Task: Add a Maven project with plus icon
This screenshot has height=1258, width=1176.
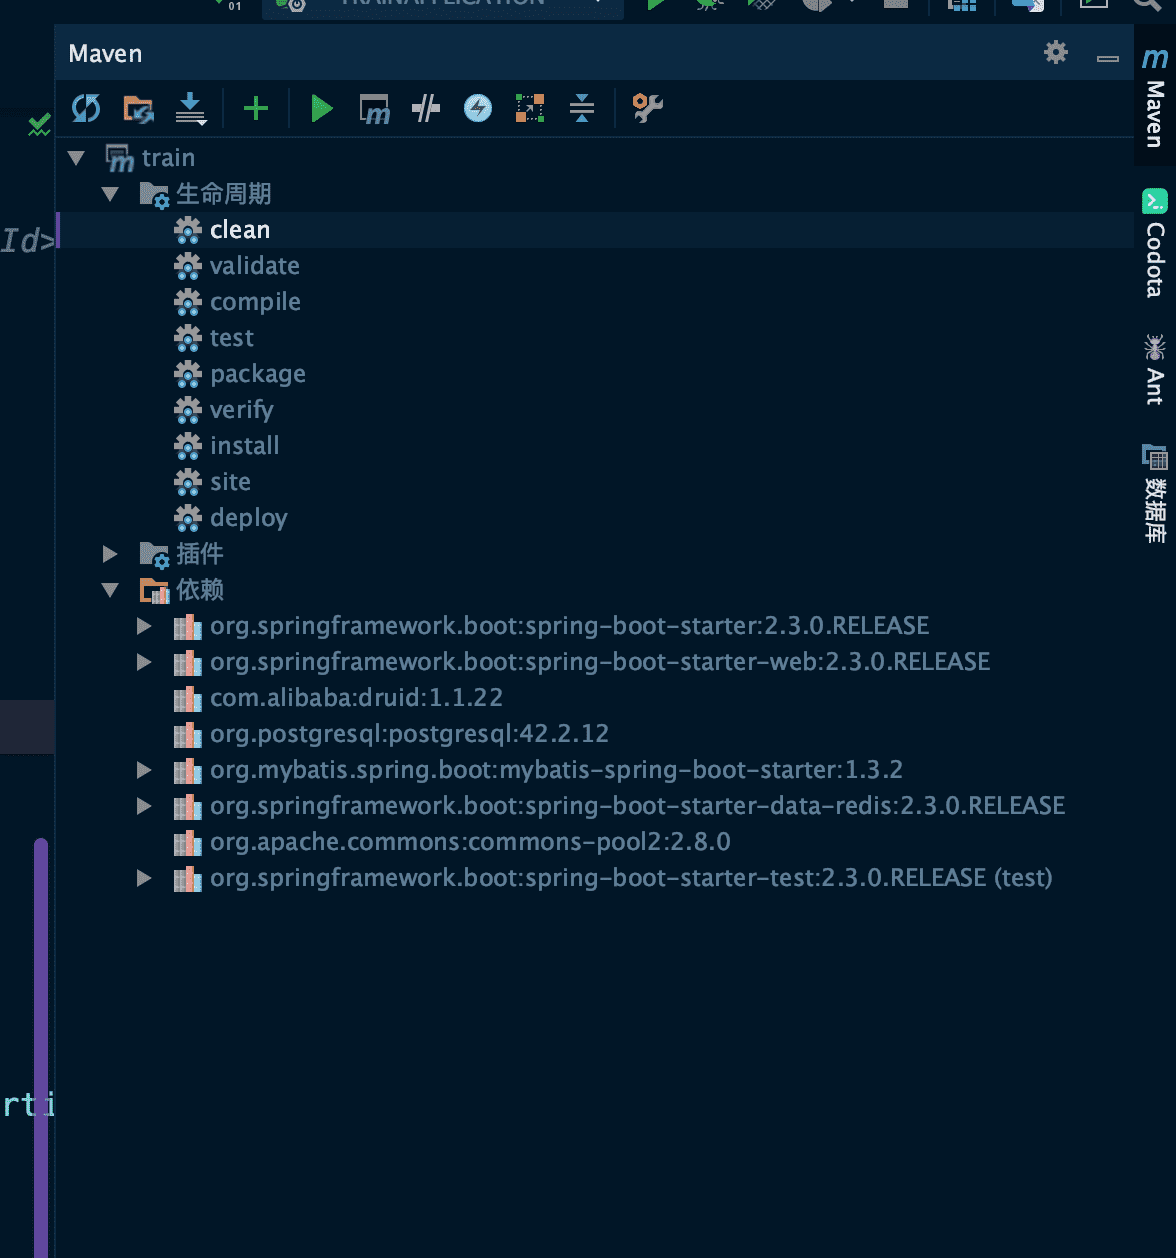Action: (x=256, y=108)
